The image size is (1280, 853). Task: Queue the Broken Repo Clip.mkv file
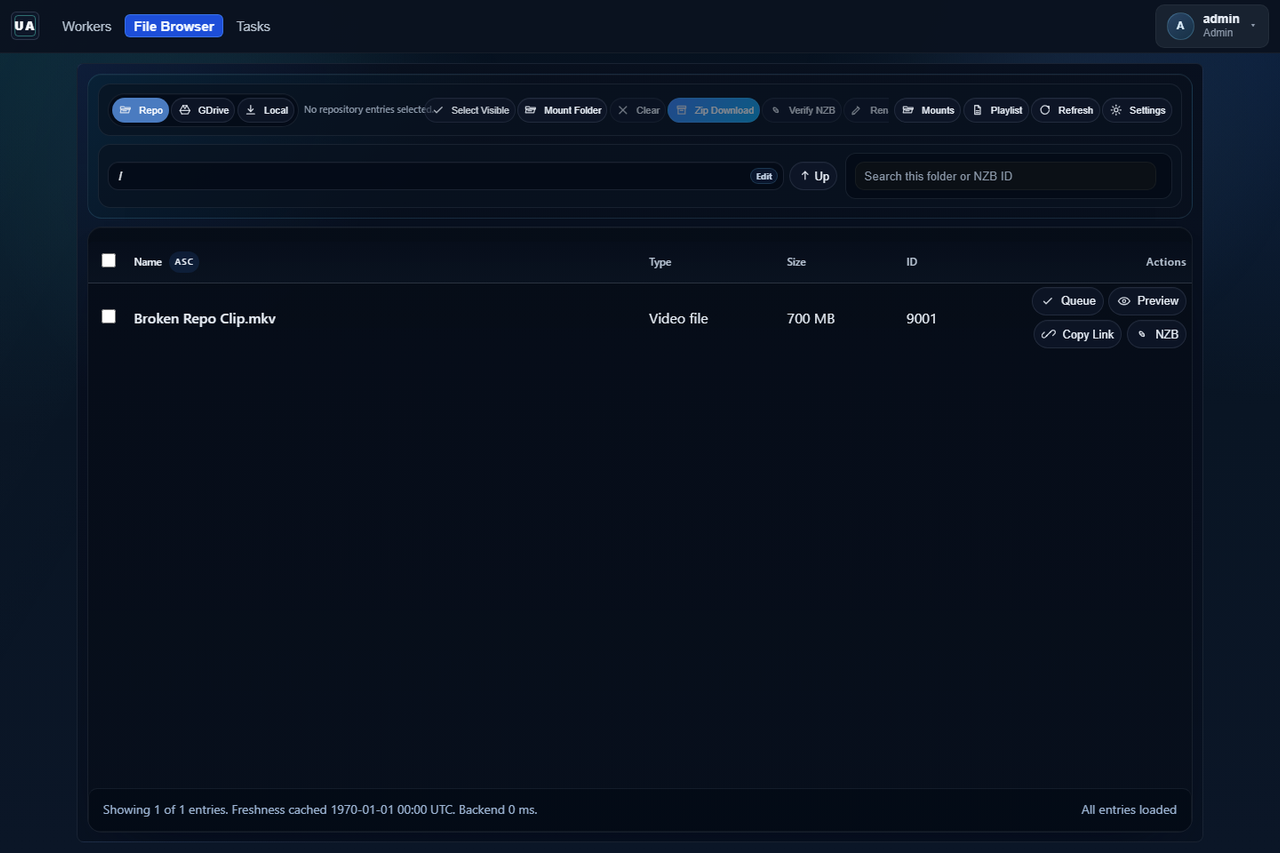1068,301
